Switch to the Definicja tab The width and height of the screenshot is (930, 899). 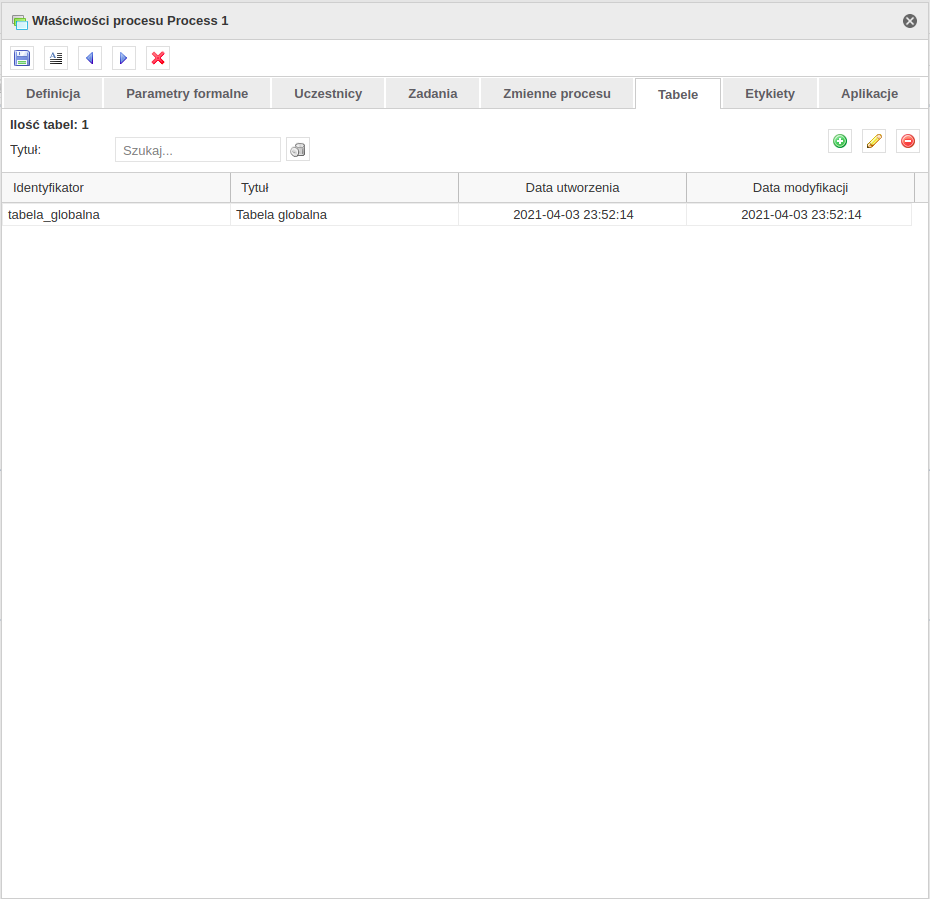point(53,94)
